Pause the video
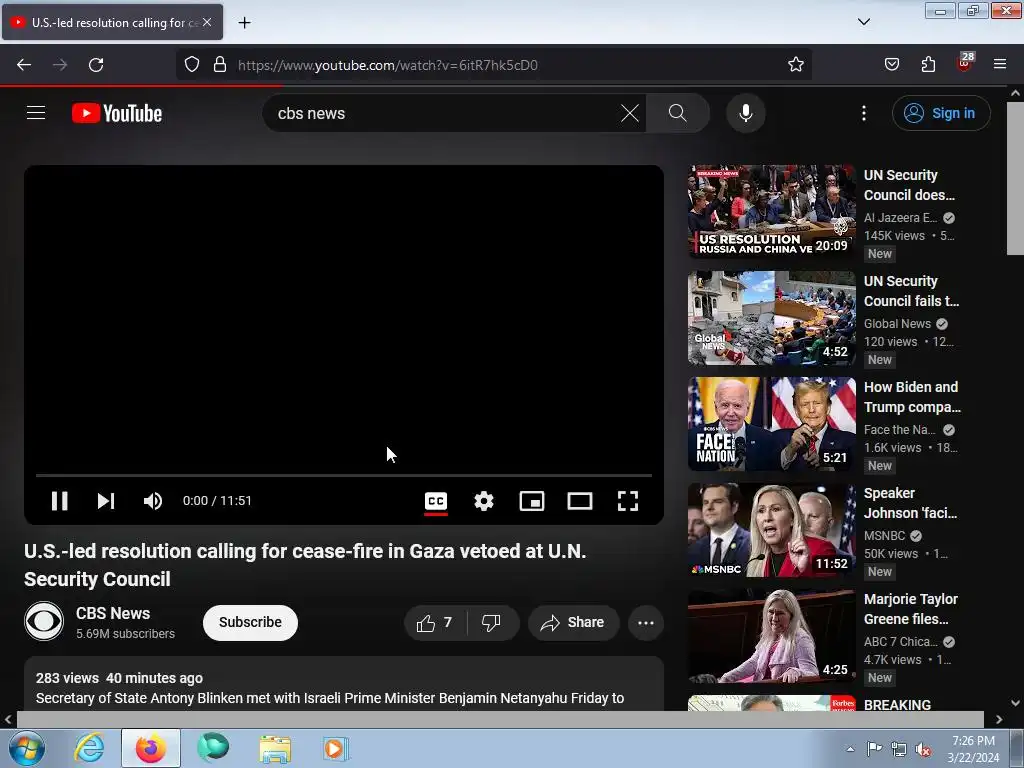 coord(59,501)
